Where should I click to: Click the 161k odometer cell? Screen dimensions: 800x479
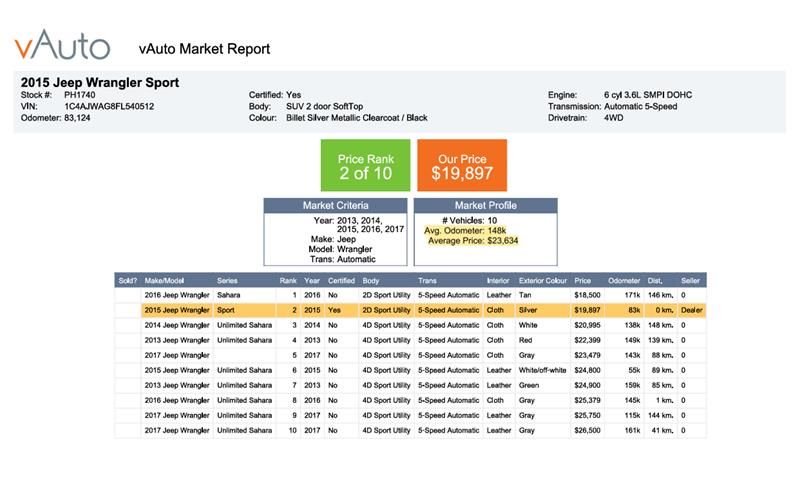[x=633, y=430]
